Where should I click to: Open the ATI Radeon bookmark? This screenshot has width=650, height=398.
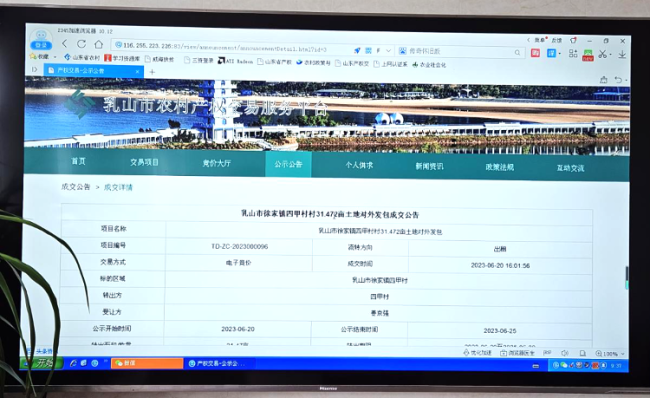click(x=235, y=61)
